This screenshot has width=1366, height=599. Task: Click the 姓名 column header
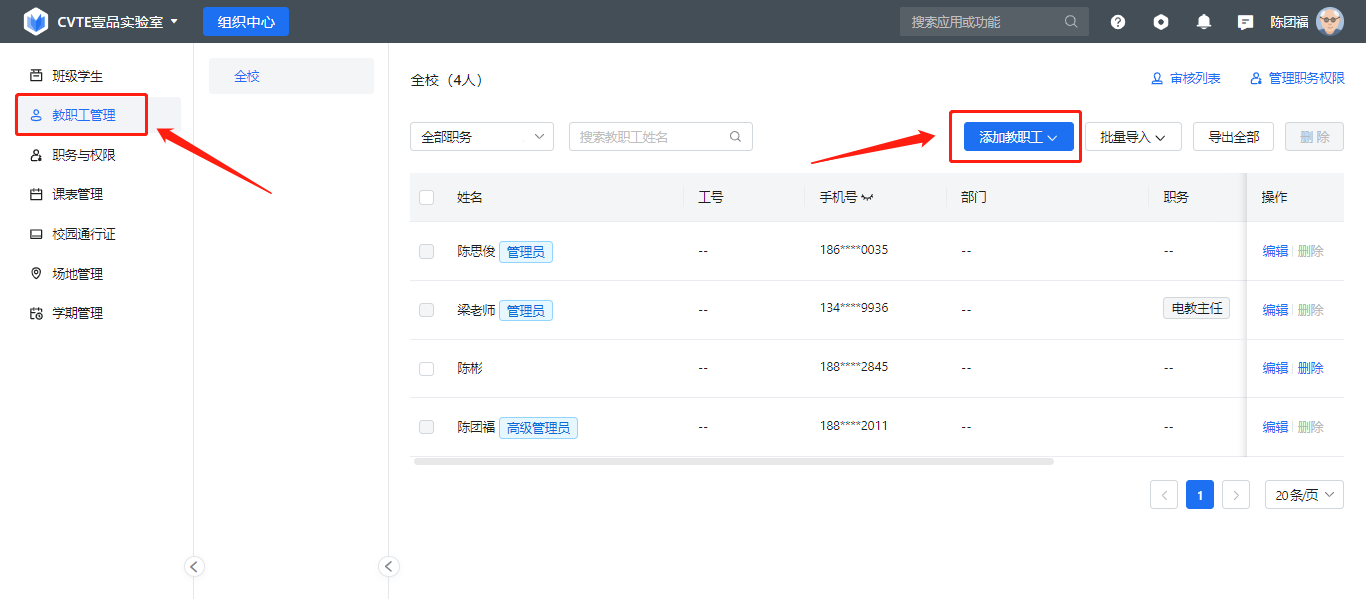[470, 198]
